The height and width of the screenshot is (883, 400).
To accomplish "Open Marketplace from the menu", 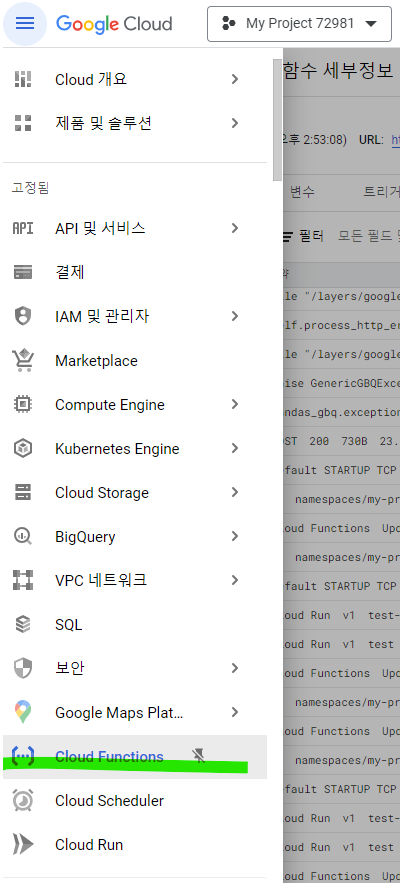I will click(135, 360).
